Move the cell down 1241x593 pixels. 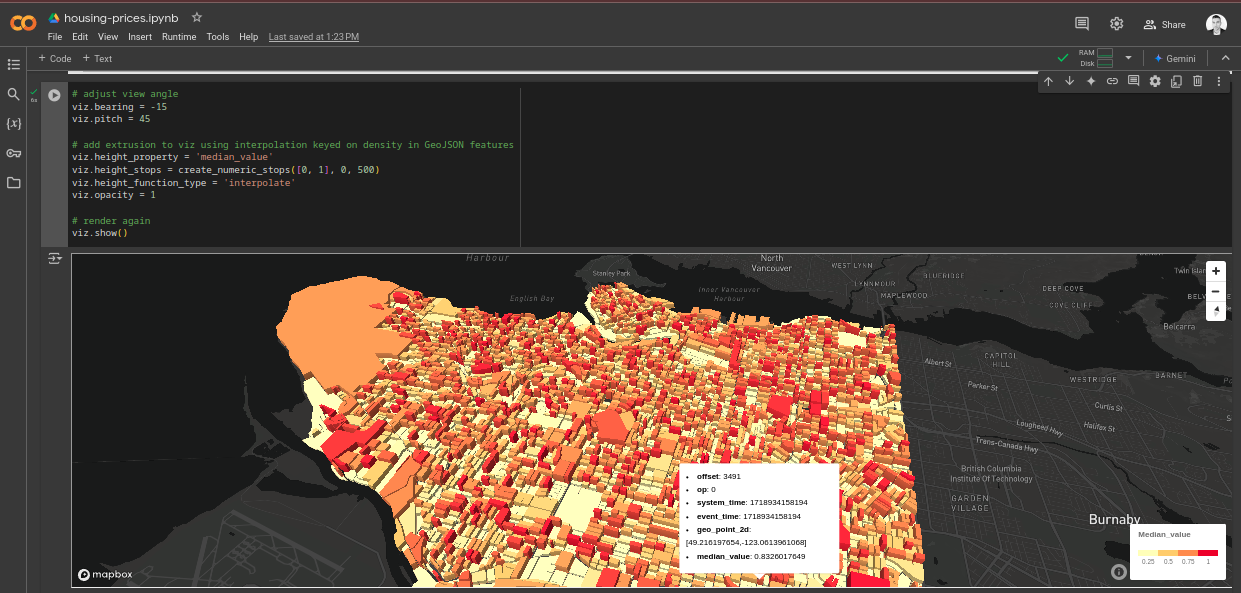(1069, 81)
